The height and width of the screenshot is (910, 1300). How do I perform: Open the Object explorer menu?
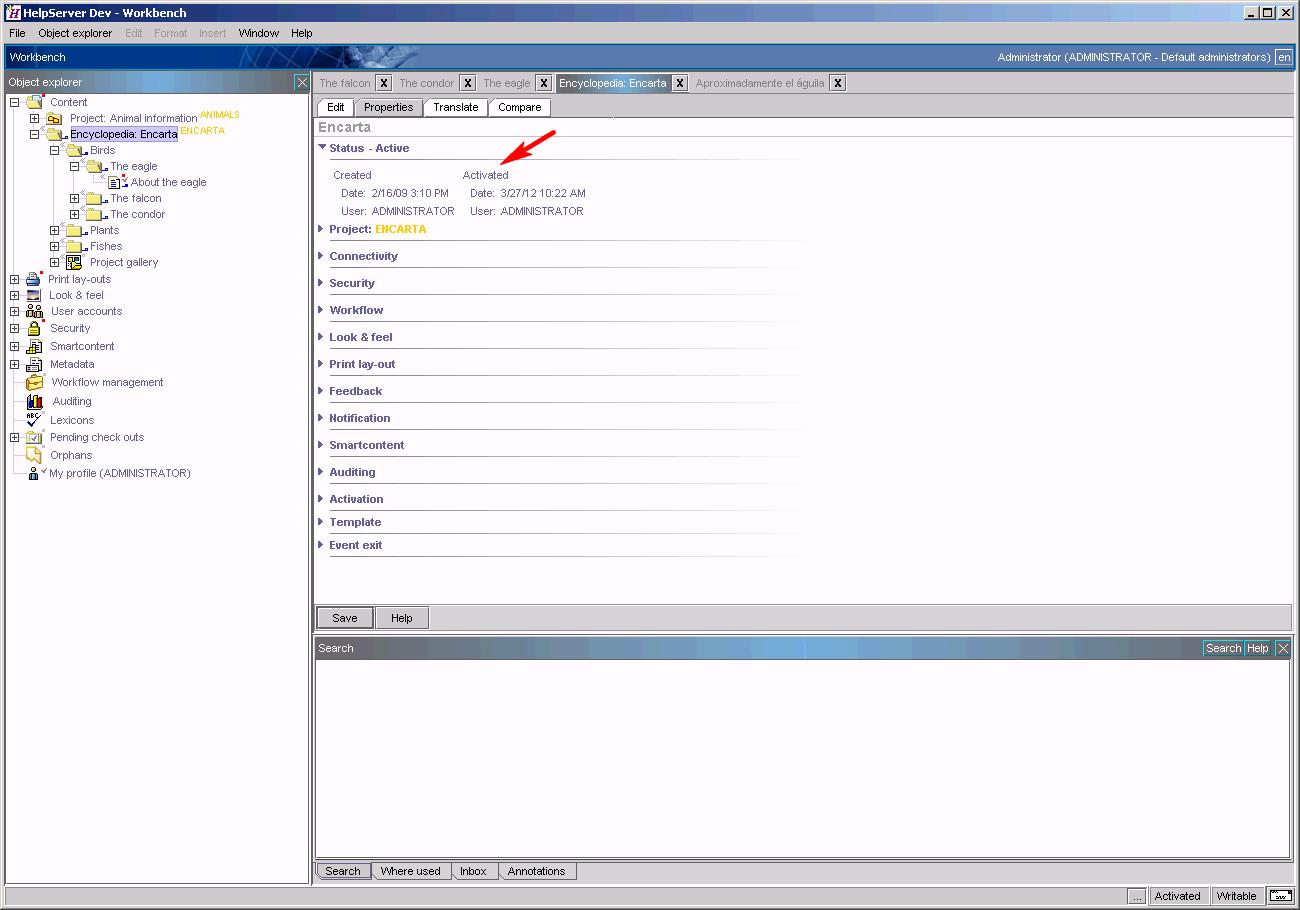(75, 33)
